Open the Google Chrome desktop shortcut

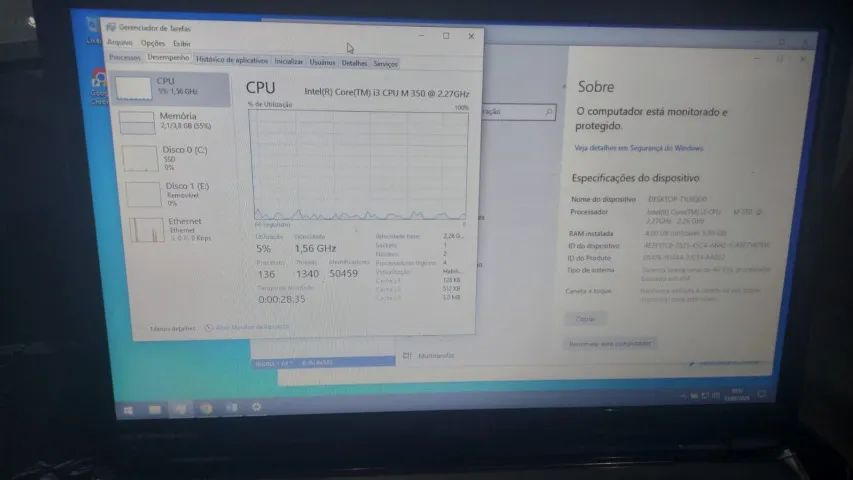(99, 87)
